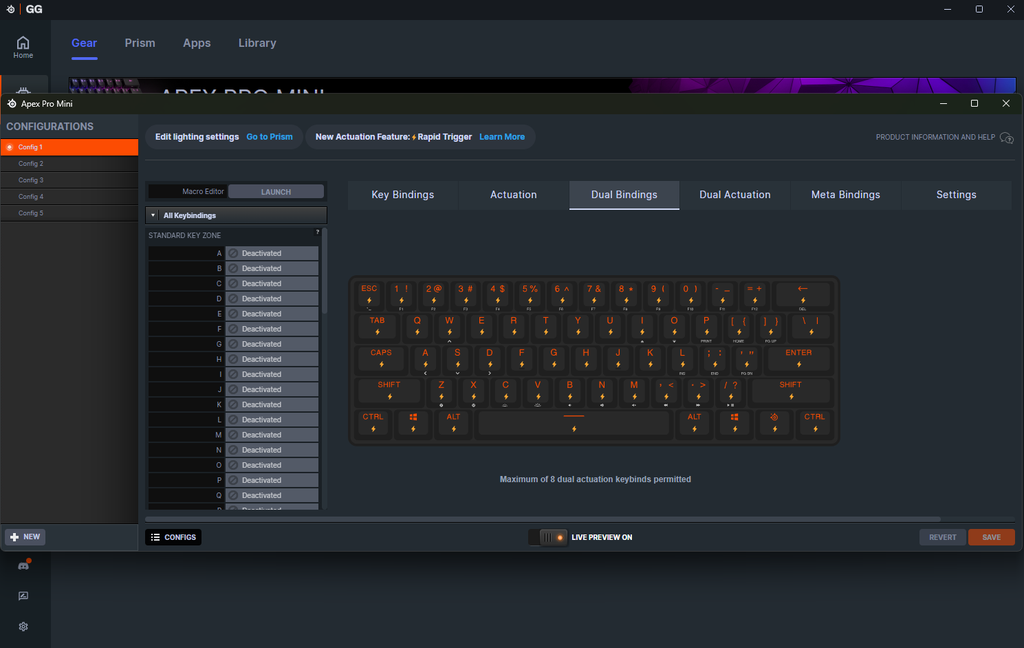Open the Home icon in GG sidebar
The image size is (1024, 648).
point(23,46)
